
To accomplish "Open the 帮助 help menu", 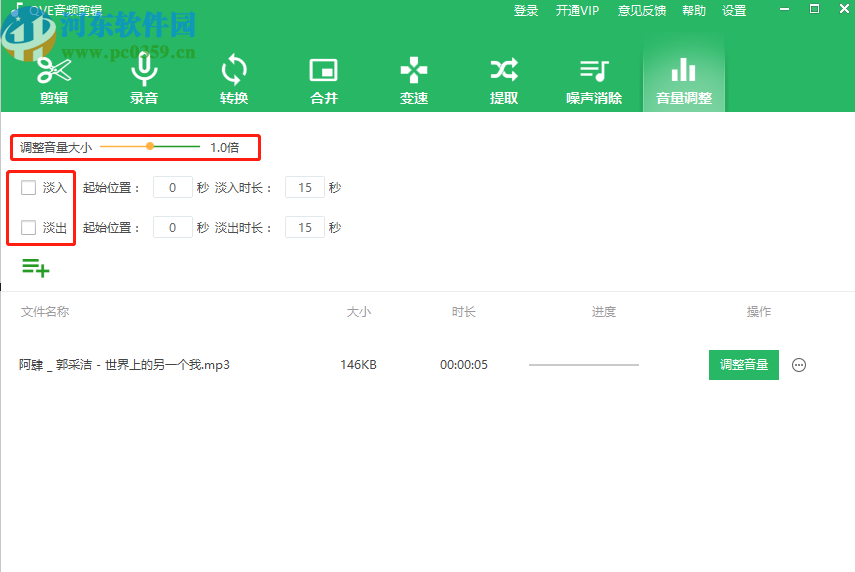I will coord(694,11).
